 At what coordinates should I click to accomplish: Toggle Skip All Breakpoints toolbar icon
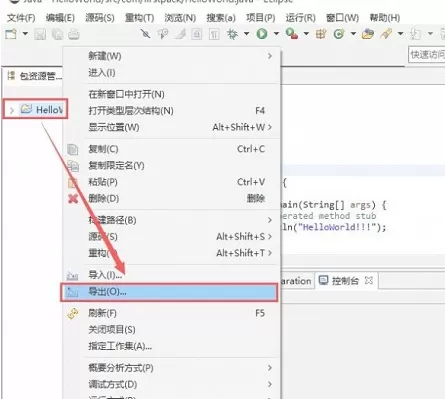pos(145,34)
